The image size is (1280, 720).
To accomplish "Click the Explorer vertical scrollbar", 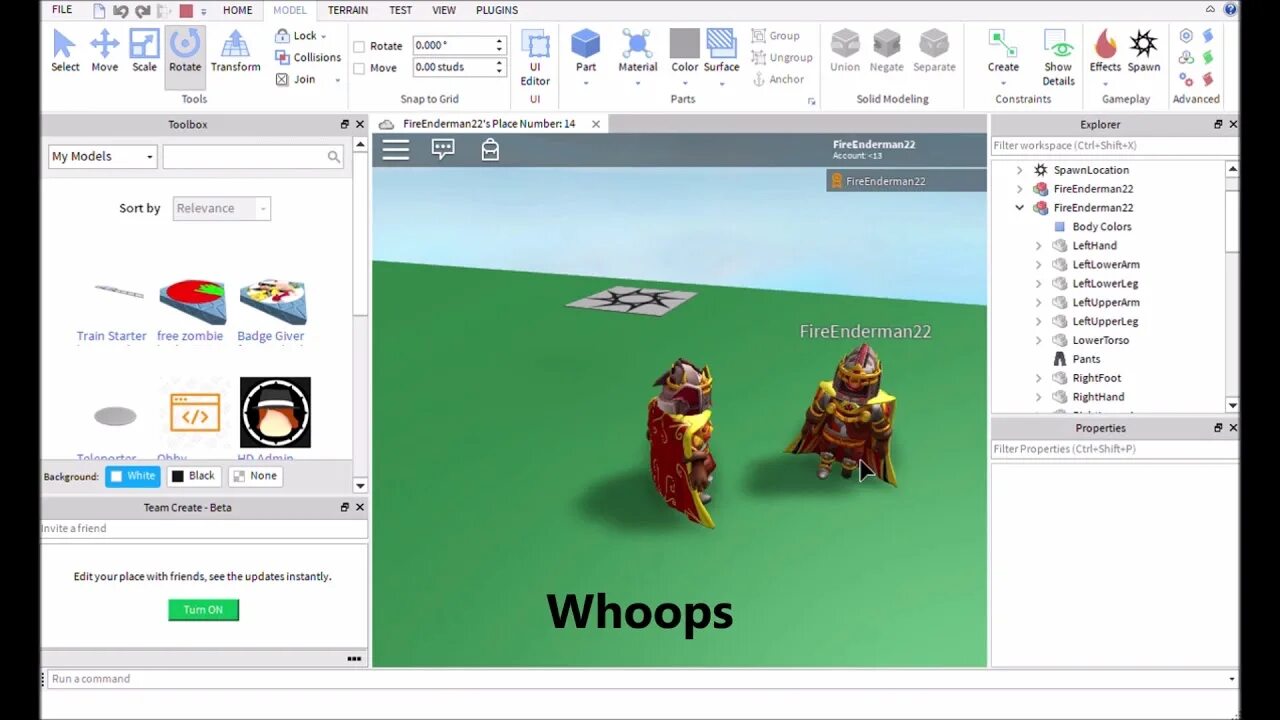I will [x=1232, y=287].
